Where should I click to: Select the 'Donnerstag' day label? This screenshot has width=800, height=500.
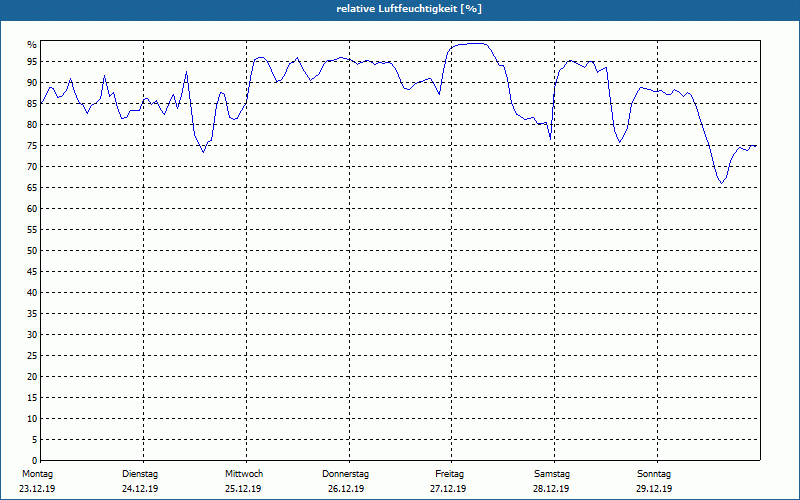pos(345,474)
